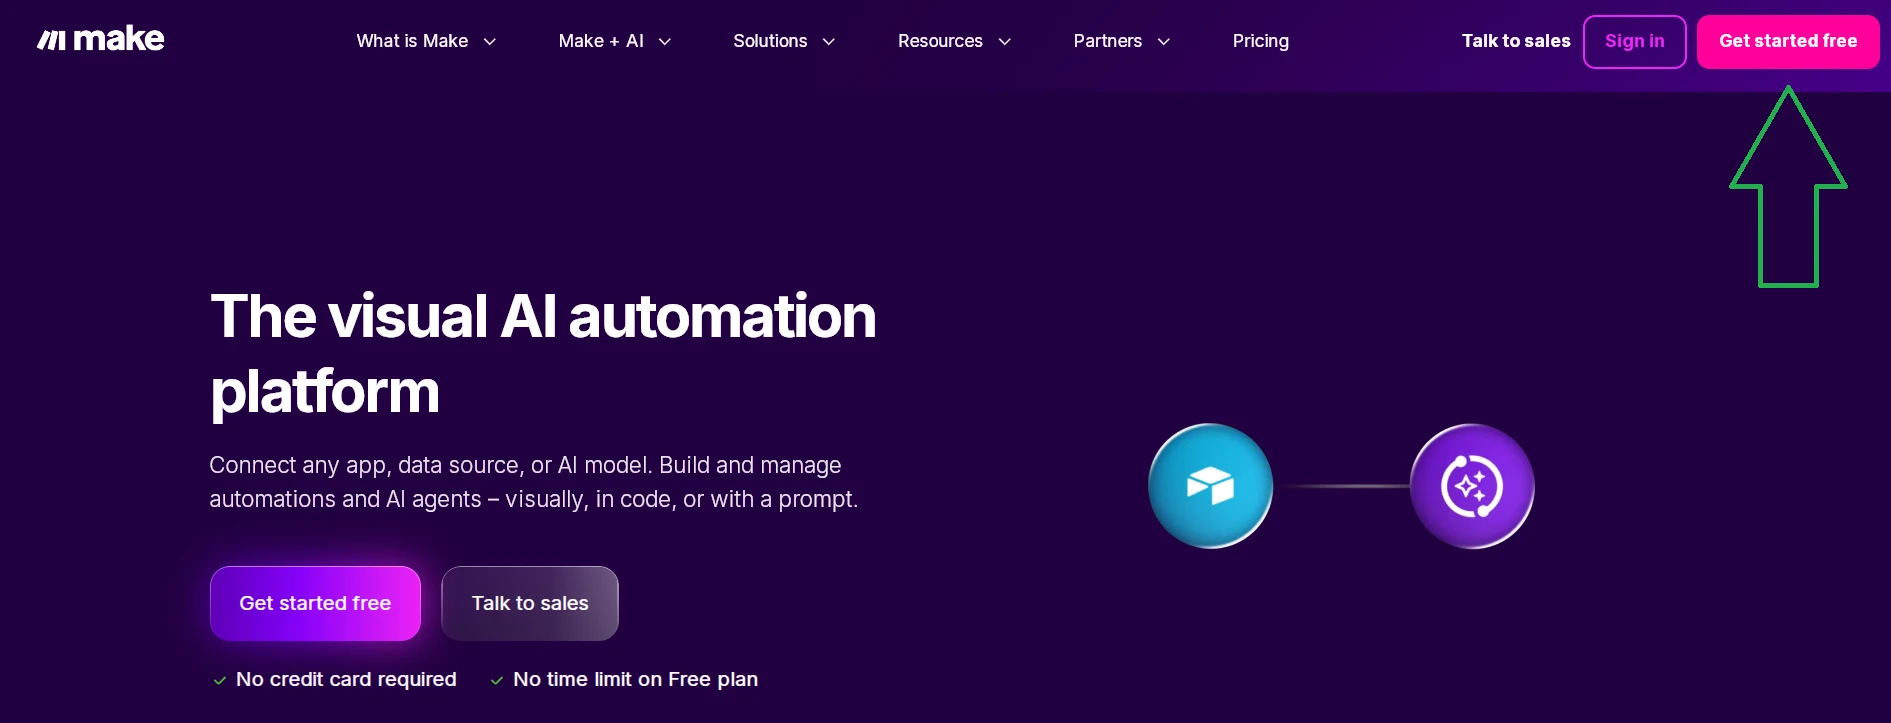The height and width of the screenshot is (723, 1891).
Task: Expand the chevron next to Make + AI
Action: (665, 42)
